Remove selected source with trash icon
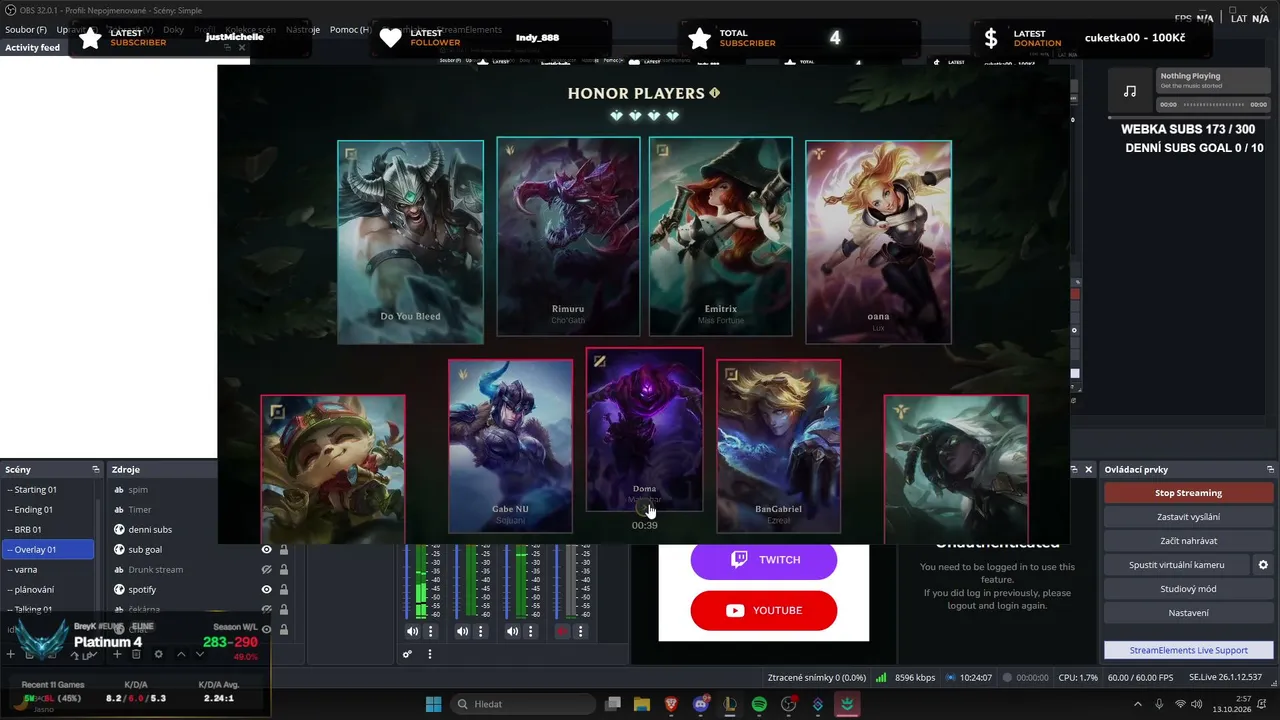 (x=137, y=654)
